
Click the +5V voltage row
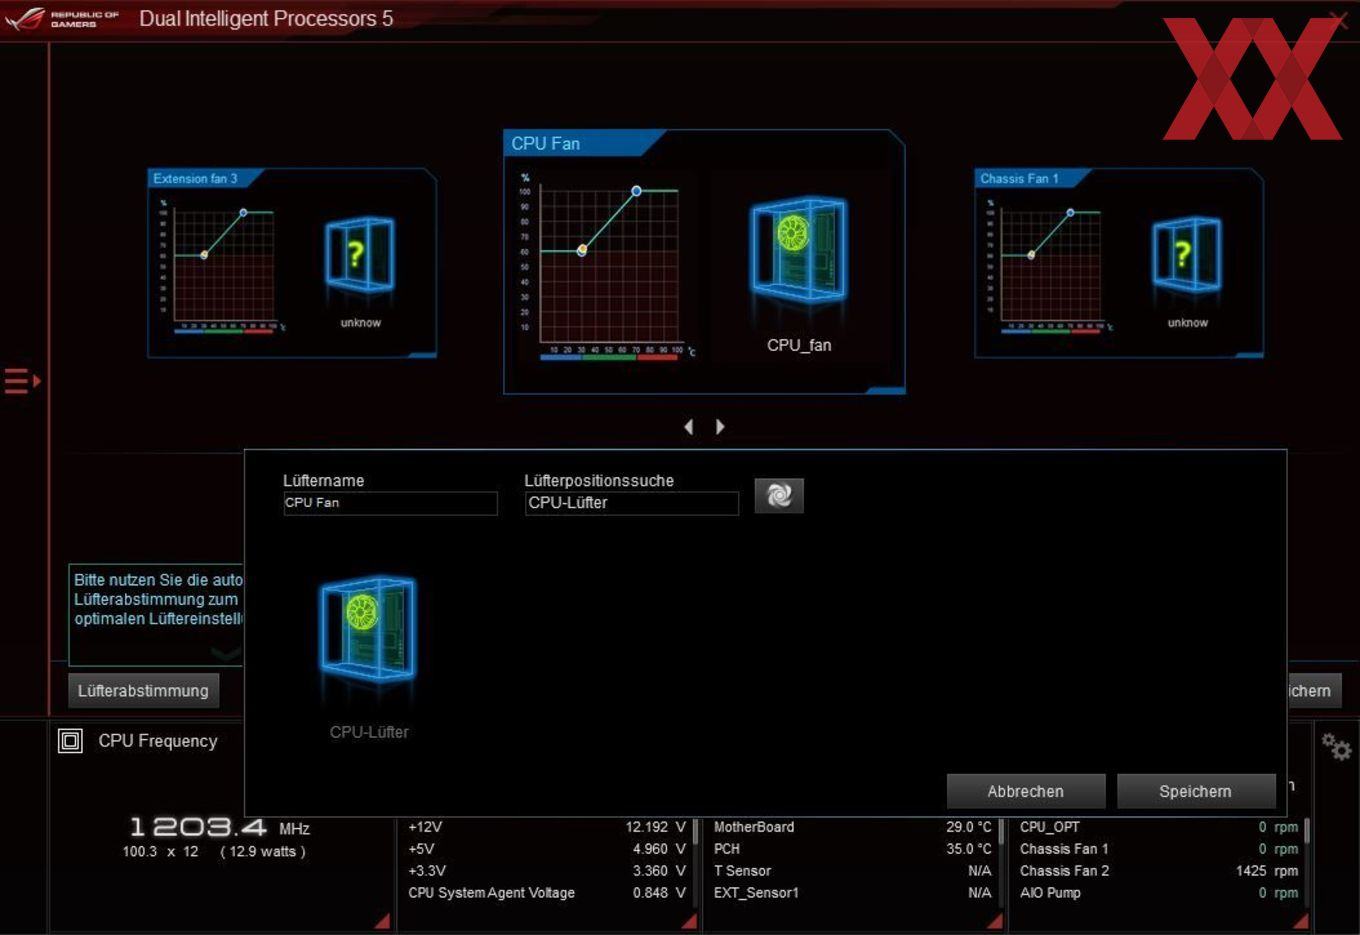click(x=546, y=849)
